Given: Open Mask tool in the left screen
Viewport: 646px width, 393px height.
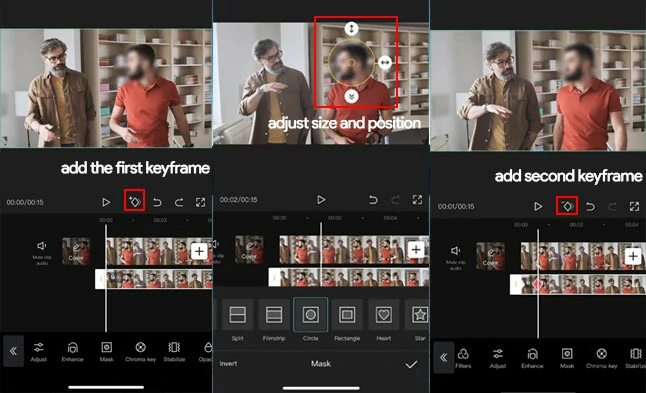Looking at the screenshot, I should tap(106, 352).
